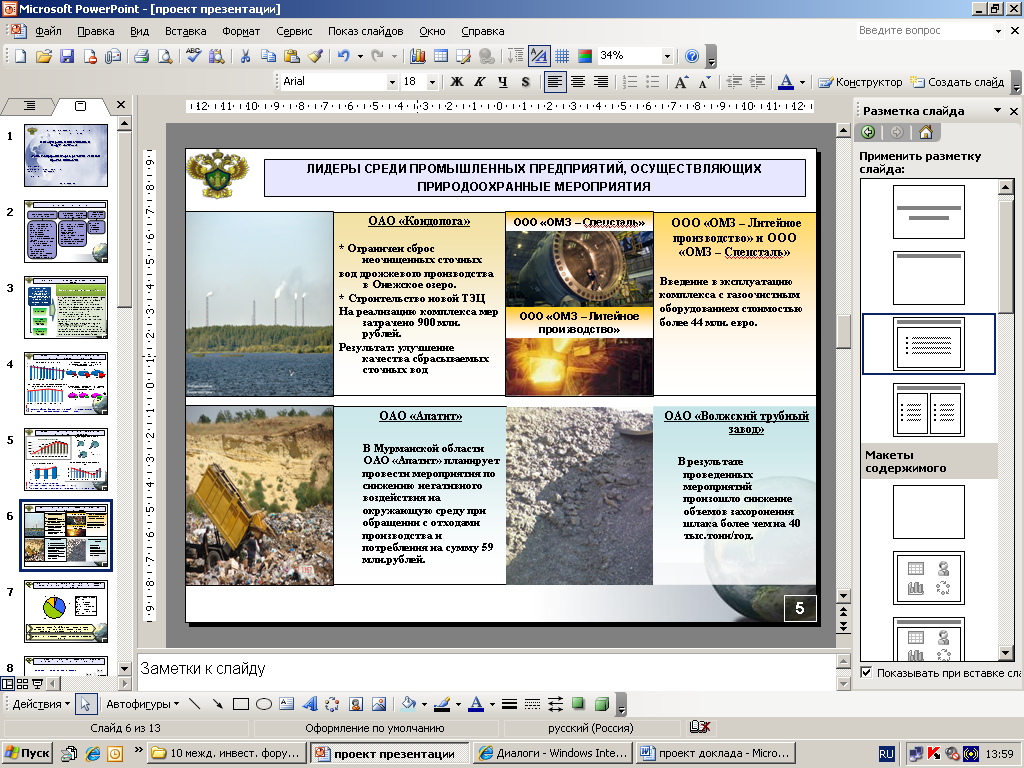Viewport: 1024px width, 768px height.
Task: Toggle the show grid button
Action: (x=562, y=56)
